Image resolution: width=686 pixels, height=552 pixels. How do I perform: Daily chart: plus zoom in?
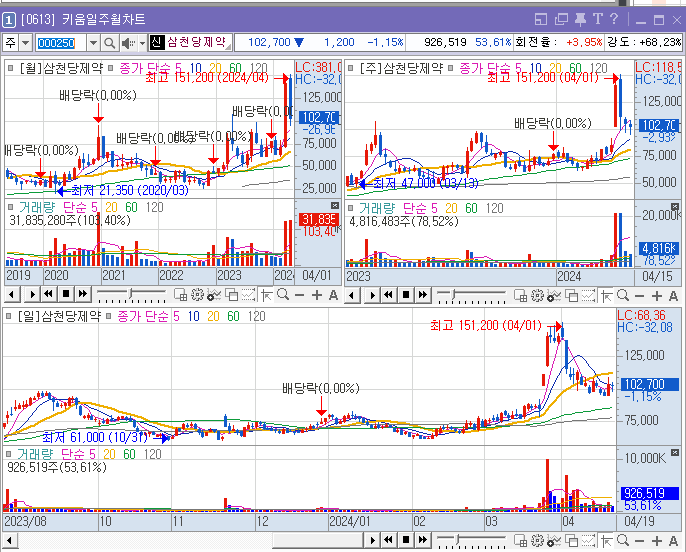pos(657,542)
